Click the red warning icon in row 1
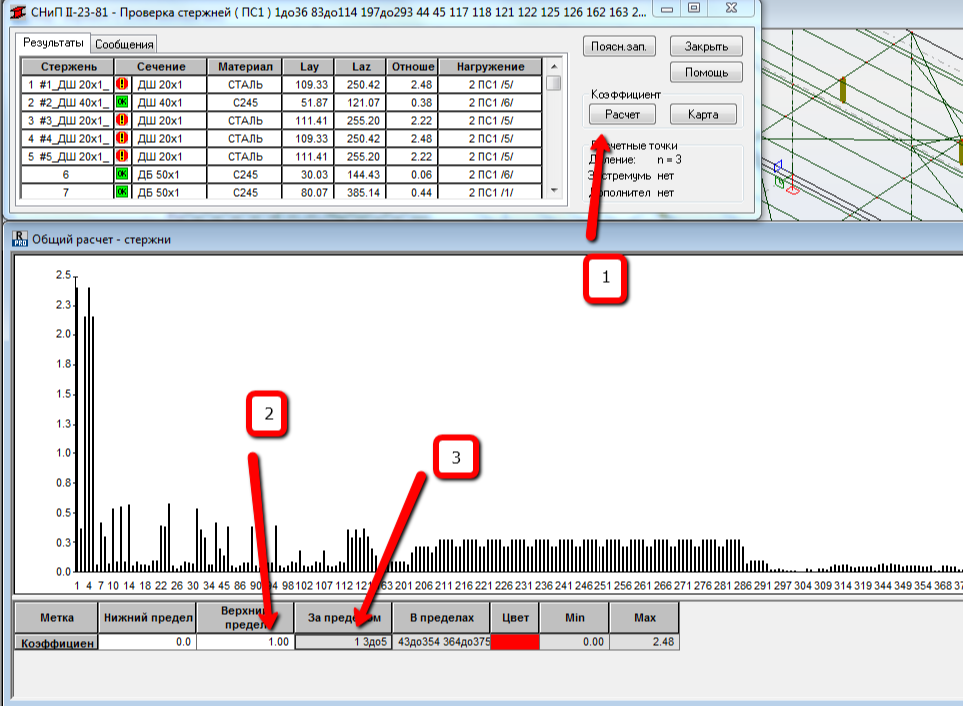The image size is (963, 706). (x=122, y=84)
